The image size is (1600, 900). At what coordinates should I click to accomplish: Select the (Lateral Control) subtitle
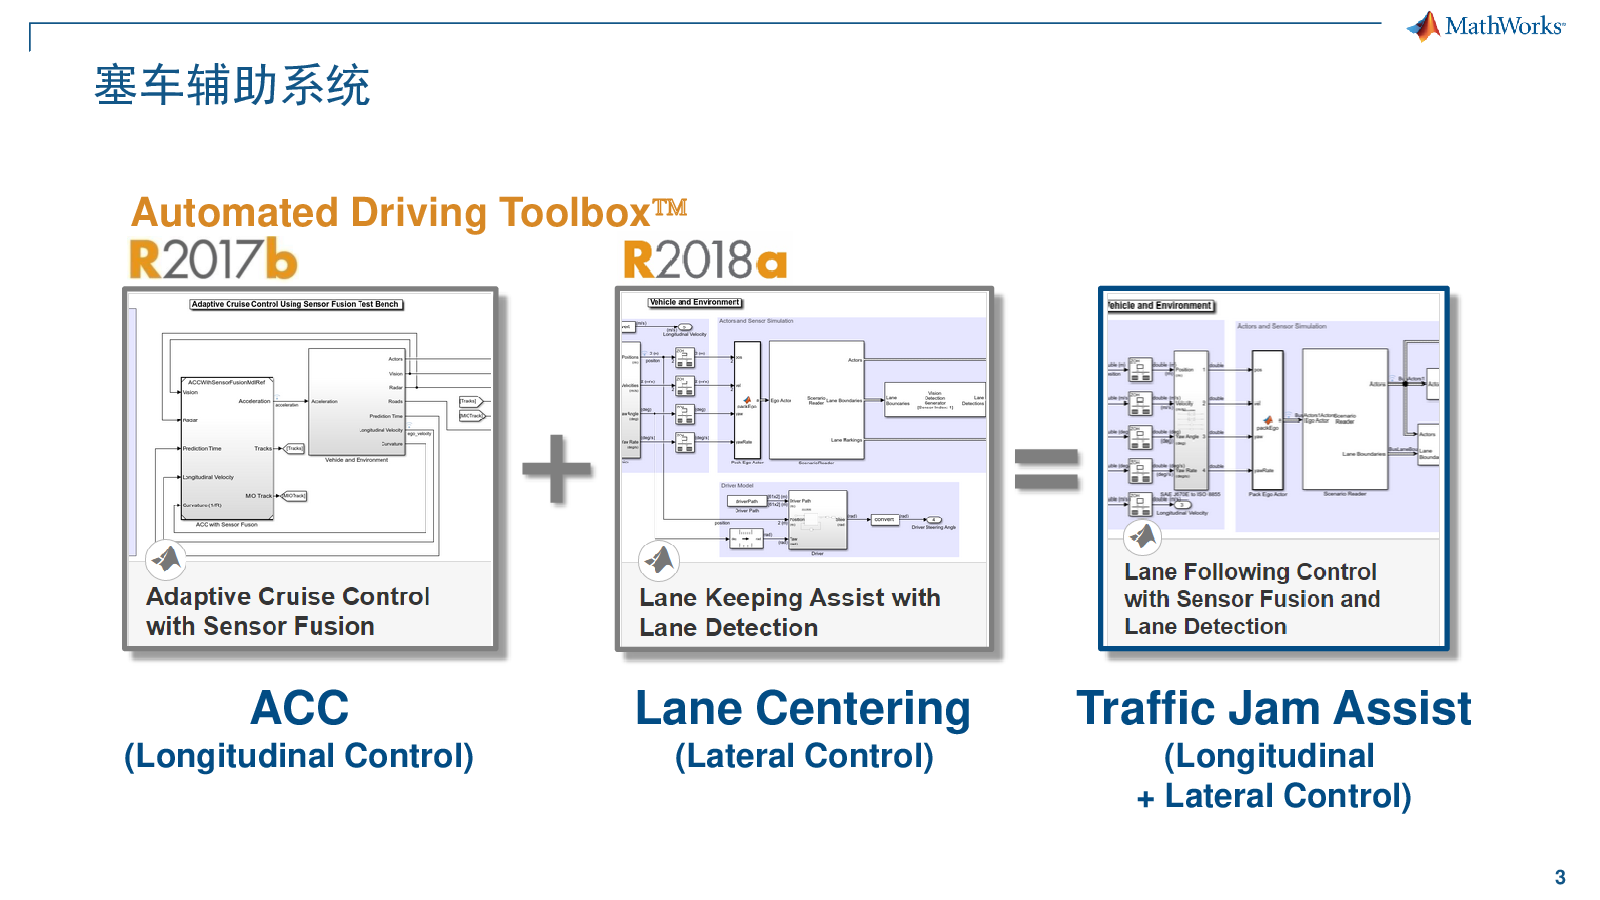804,756
